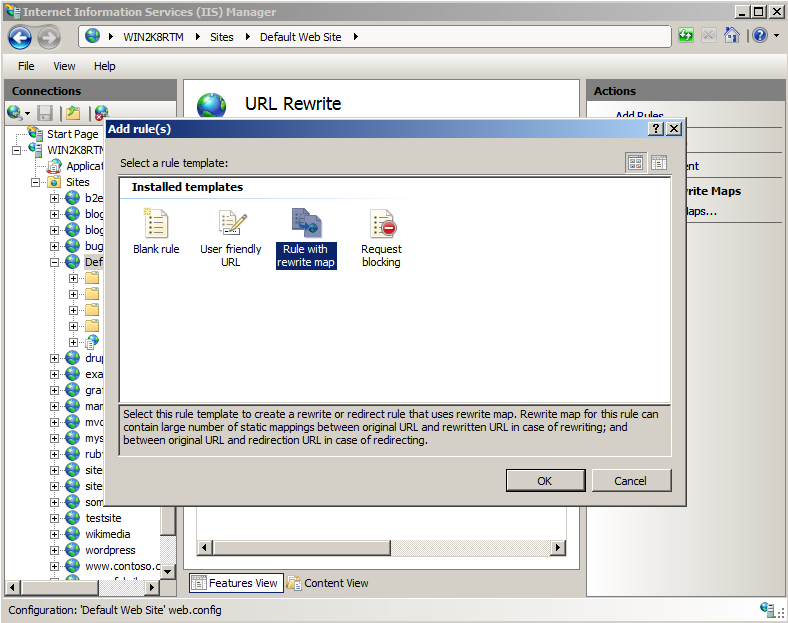Click WIN2K8RTM in the address breadcrumb
Viewport: 788px width, 623px height.
pyautogui.click(x=153, y=37)
